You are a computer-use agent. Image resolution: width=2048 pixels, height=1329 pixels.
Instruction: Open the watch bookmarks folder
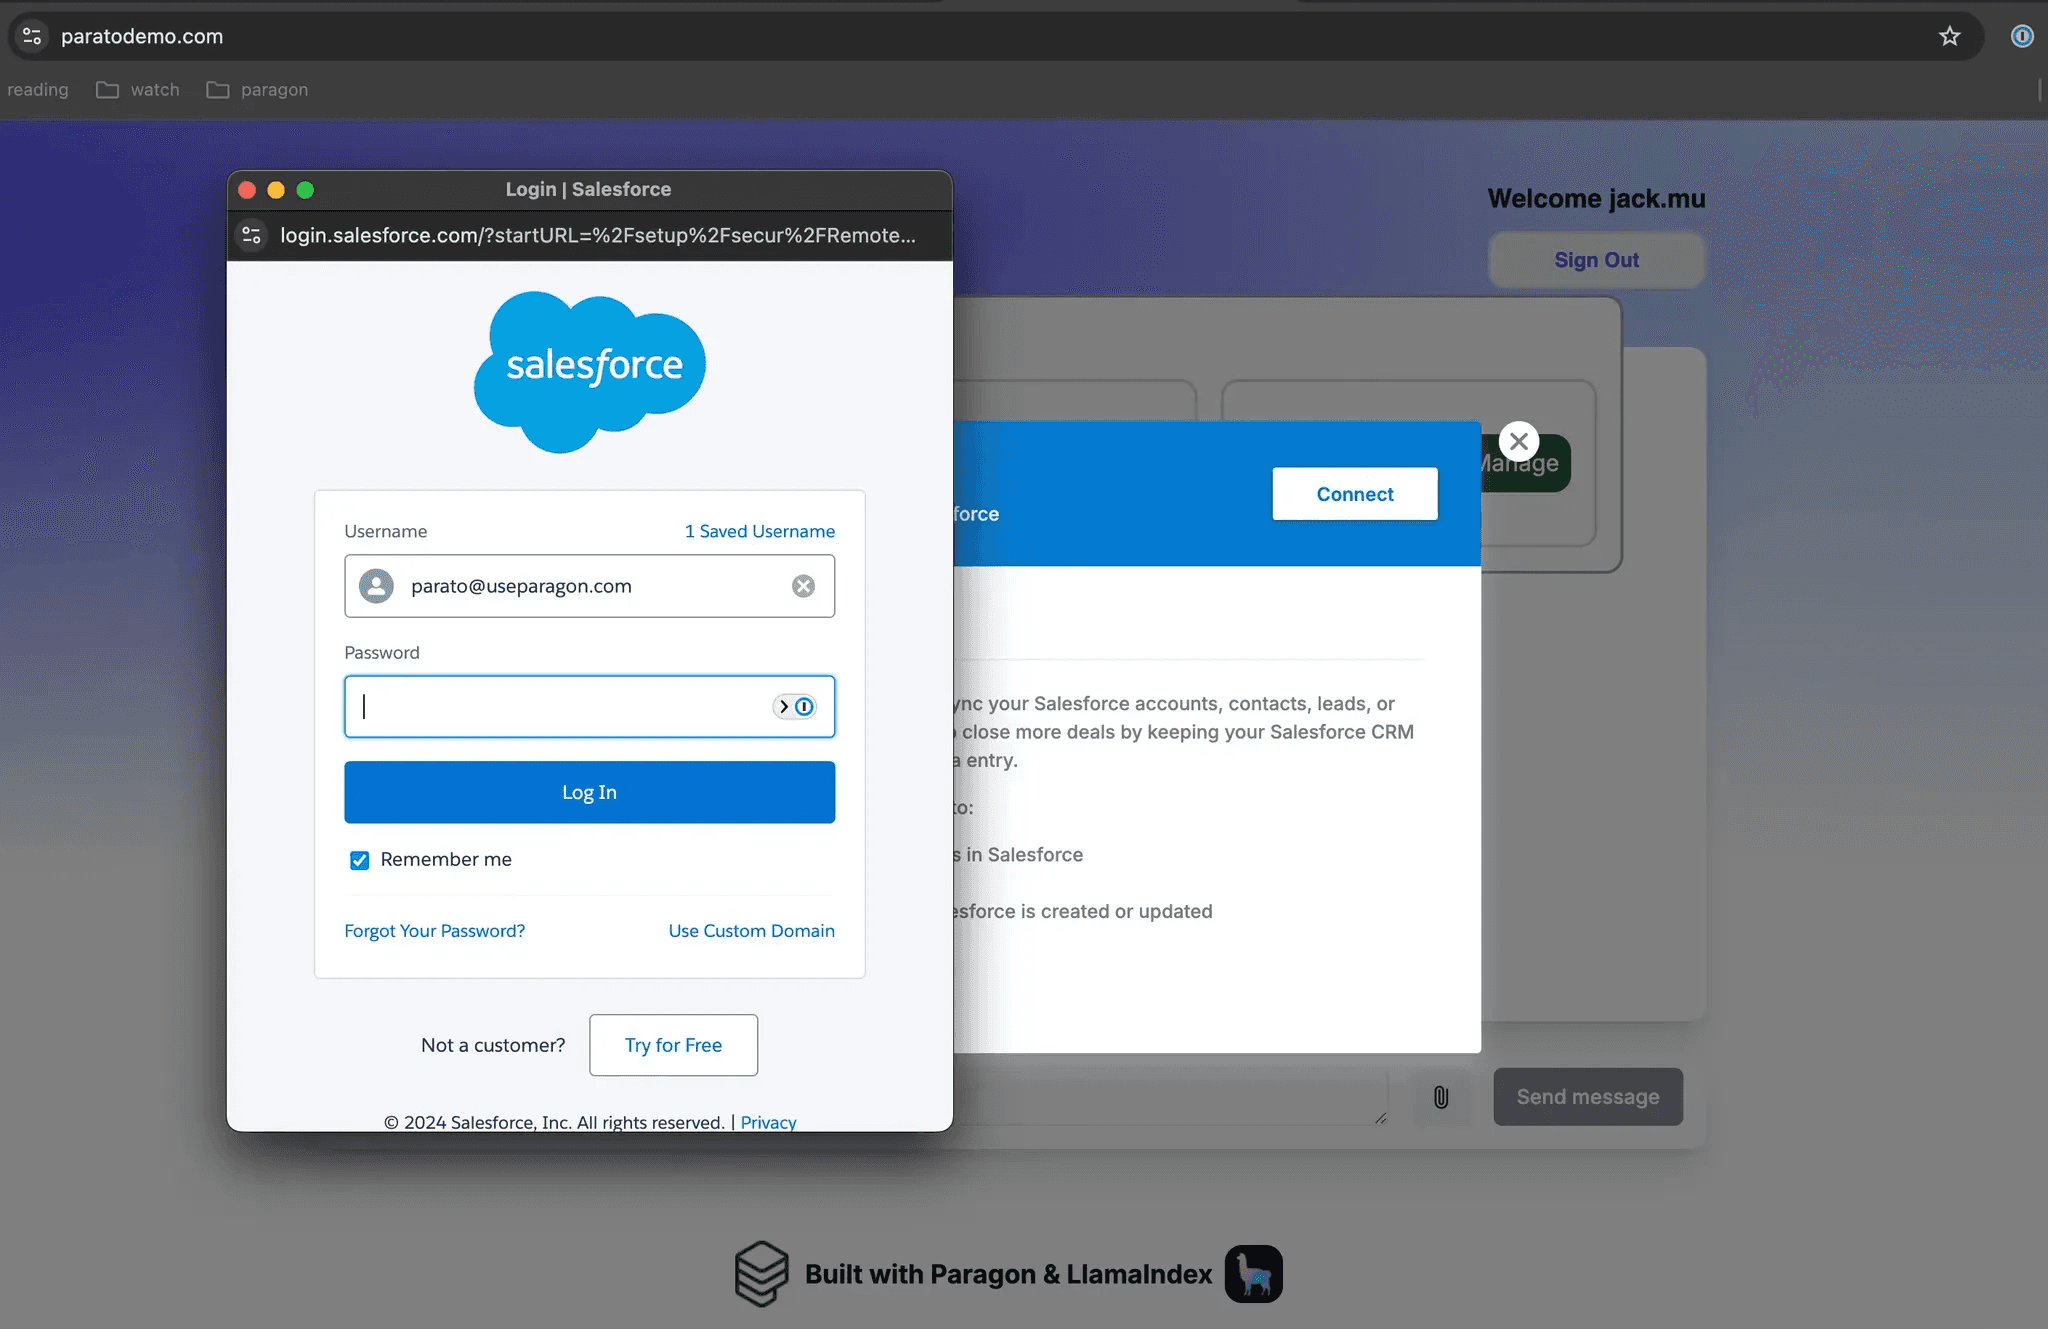[x=138, y=90]
